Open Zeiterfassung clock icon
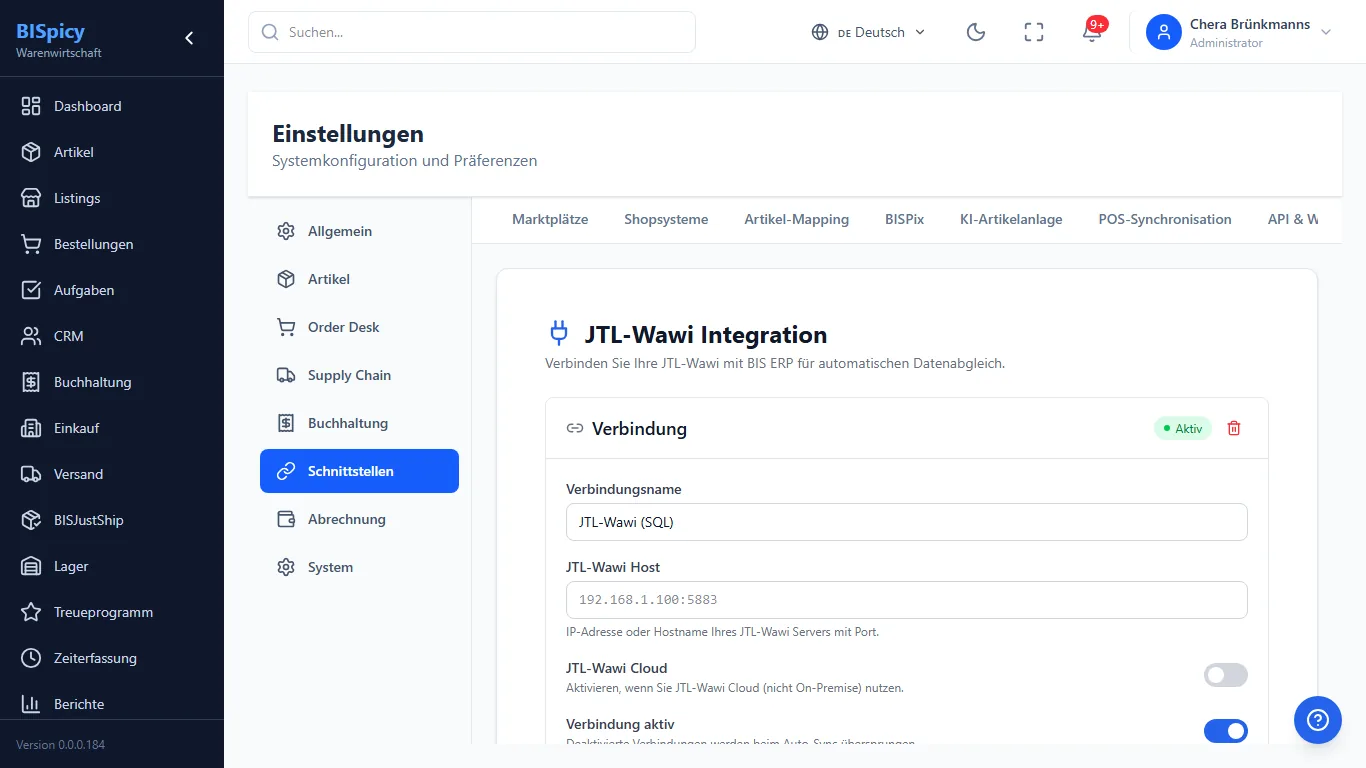This screenshot has height=768, width=1366. coord(31,658)
